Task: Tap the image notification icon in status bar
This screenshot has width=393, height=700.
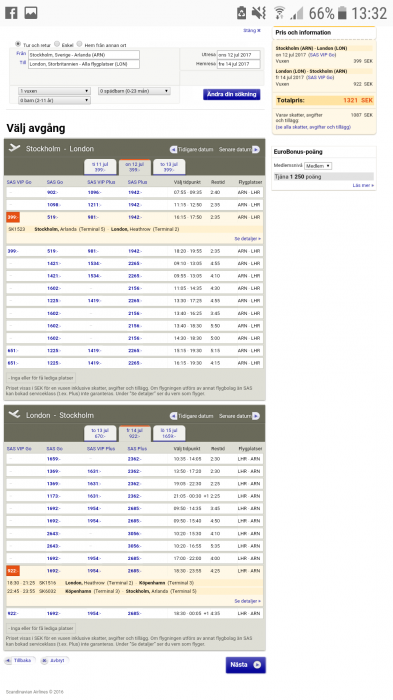Action: (31, 12)
